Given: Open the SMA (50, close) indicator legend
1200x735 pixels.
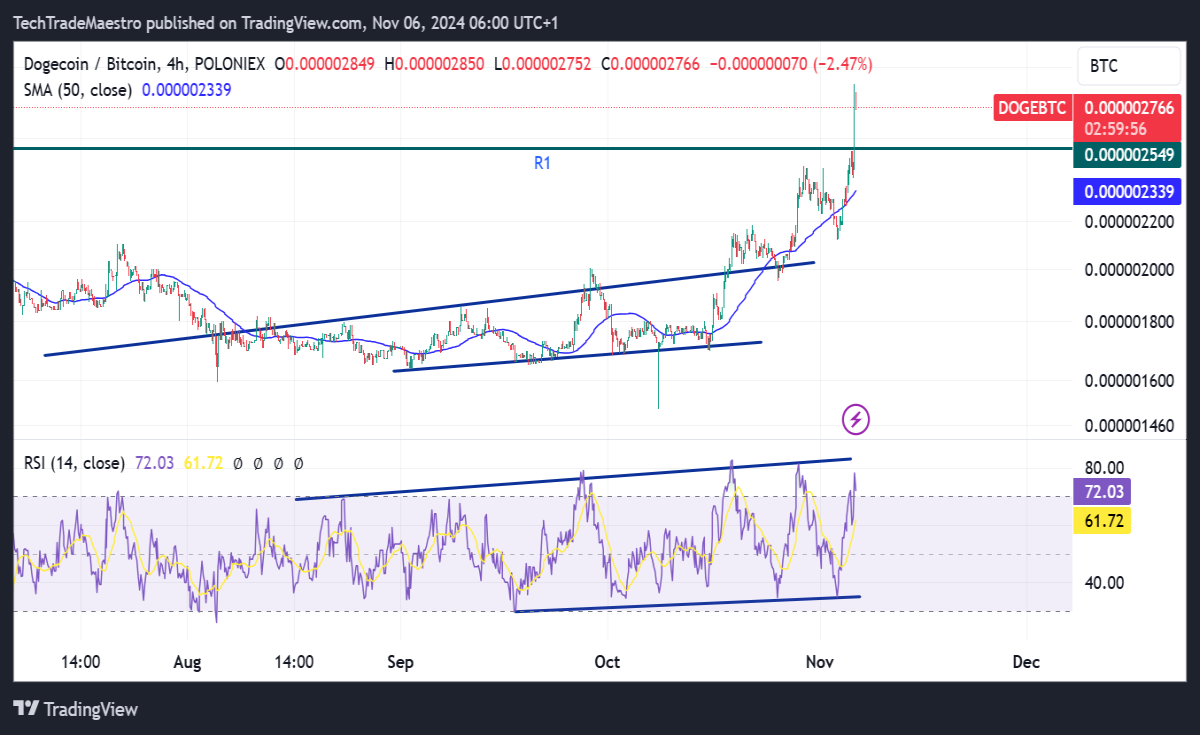Looking at the screenshot, I should (x=78, y=89).
